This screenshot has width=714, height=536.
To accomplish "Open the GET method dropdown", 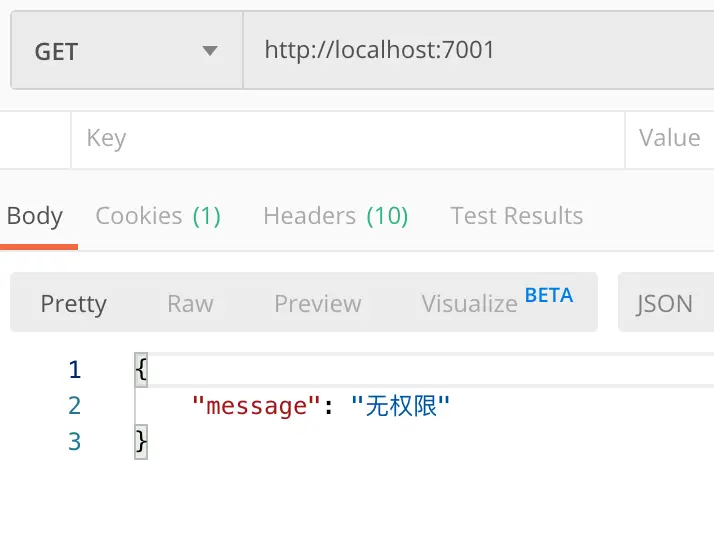I will click(126, 51).
